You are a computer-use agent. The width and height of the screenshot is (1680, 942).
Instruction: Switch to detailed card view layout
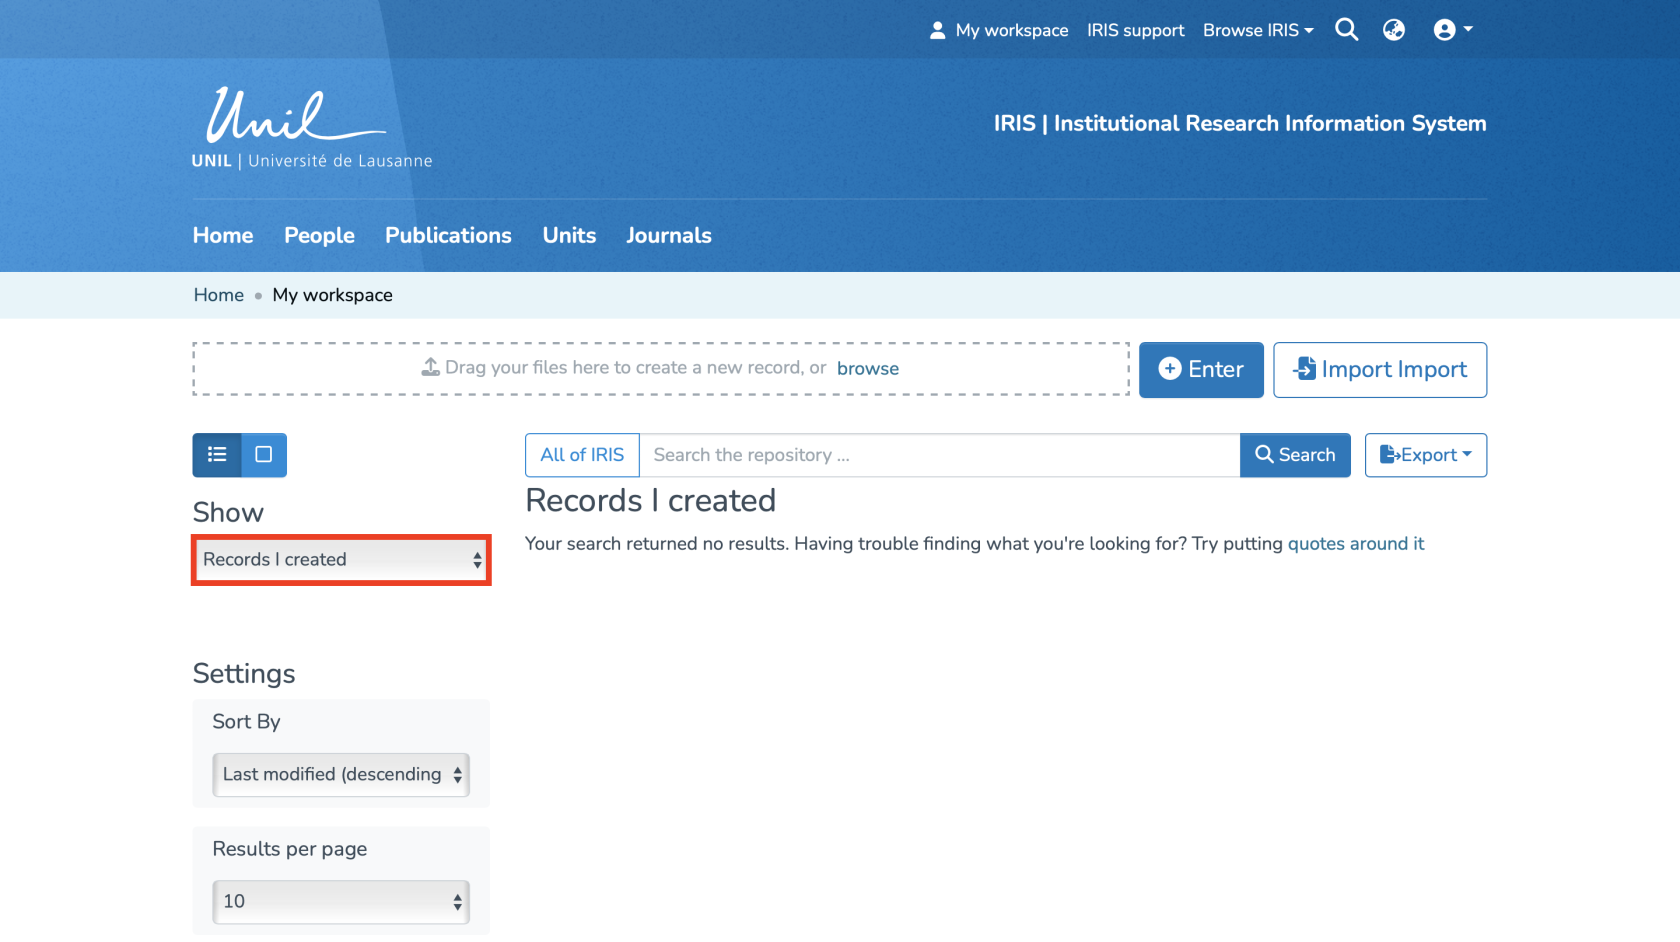264,455
